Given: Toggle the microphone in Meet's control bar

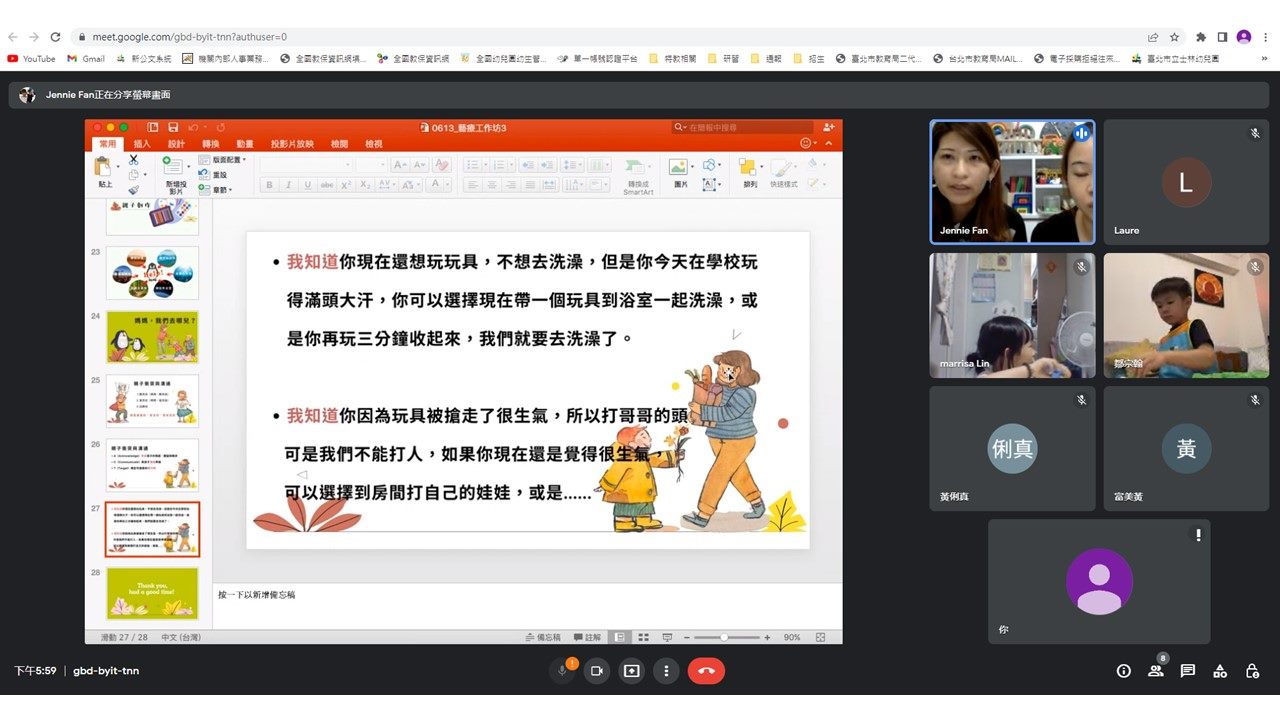Looking at the screenshot, I should point(562,671).
